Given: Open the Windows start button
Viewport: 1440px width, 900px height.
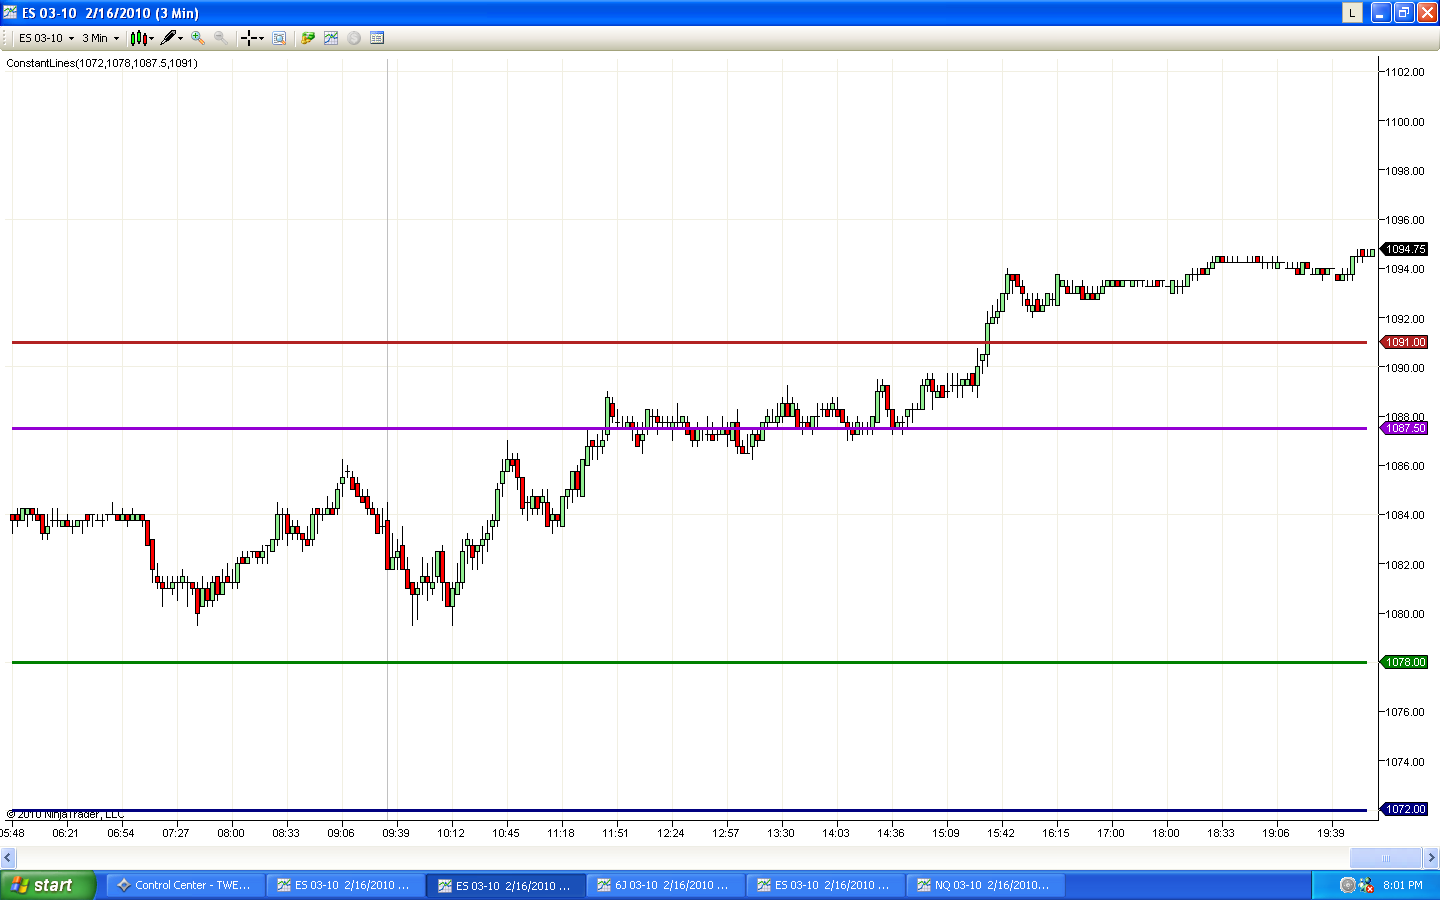Looking at the screenshot, I should tap(47, 885).
